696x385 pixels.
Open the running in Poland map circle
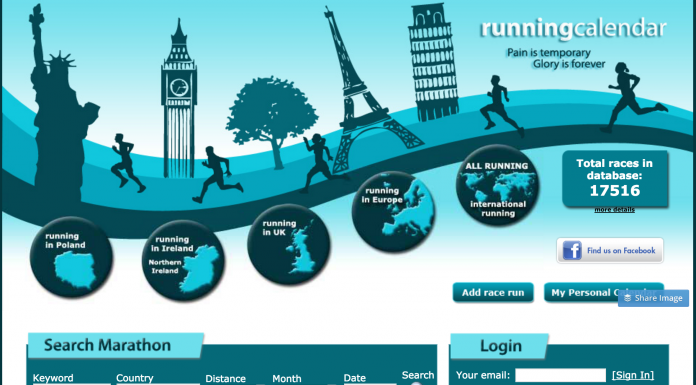[x=71, y=257]
